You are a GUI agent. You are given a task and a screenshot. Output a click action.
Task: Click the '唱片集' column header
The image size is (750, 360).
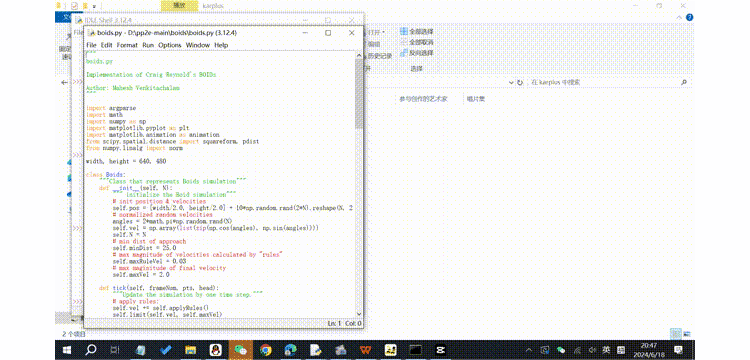point(476,99)
